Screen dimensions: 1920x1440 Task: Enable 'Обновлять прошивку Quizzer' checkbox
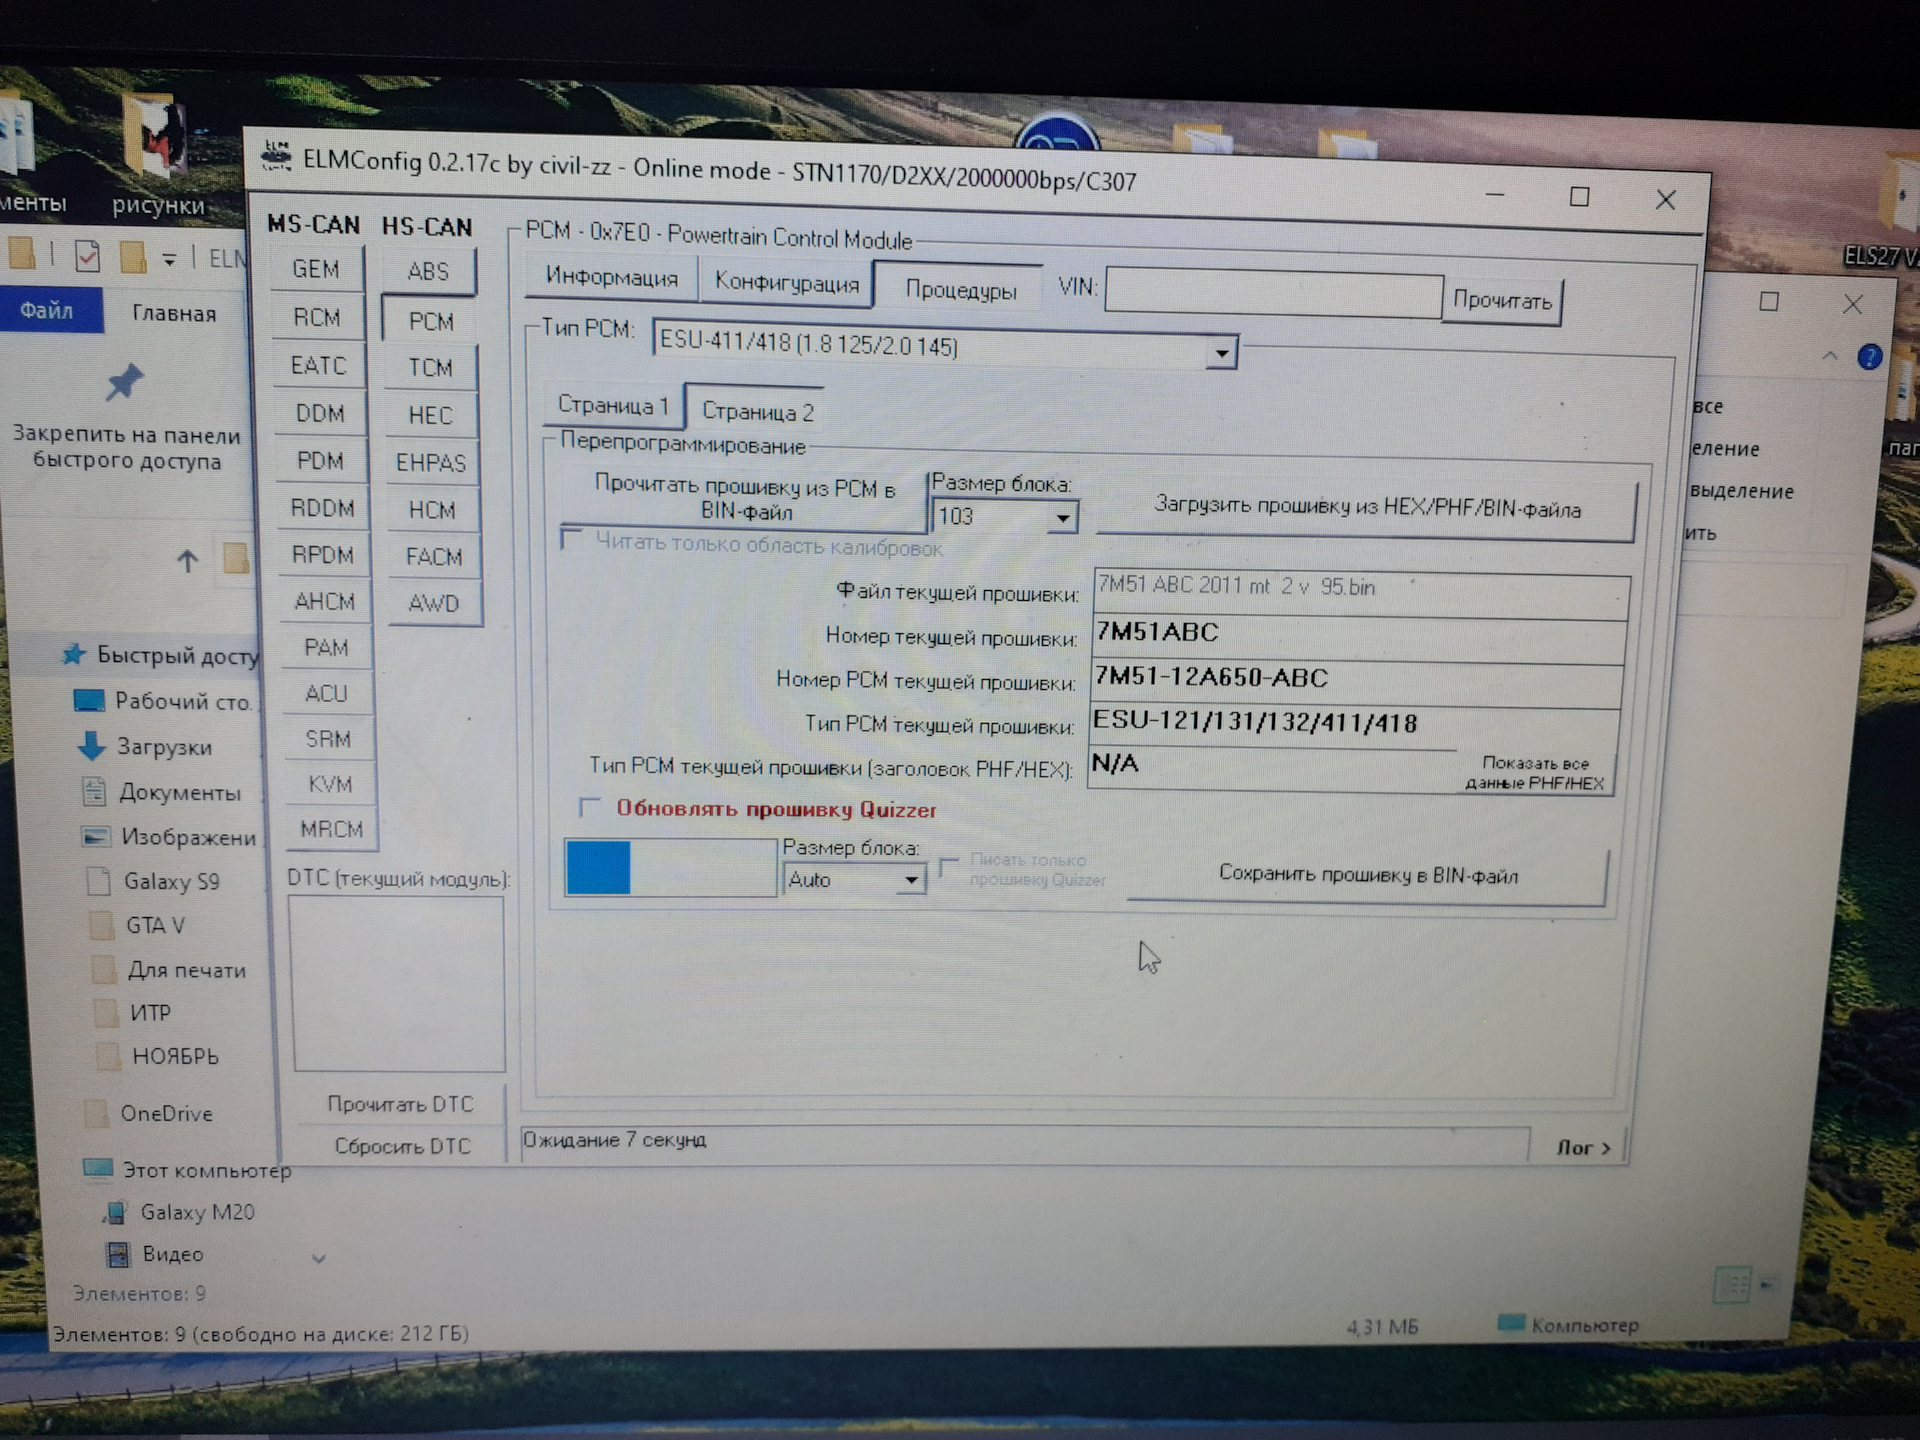coord(590,806)
